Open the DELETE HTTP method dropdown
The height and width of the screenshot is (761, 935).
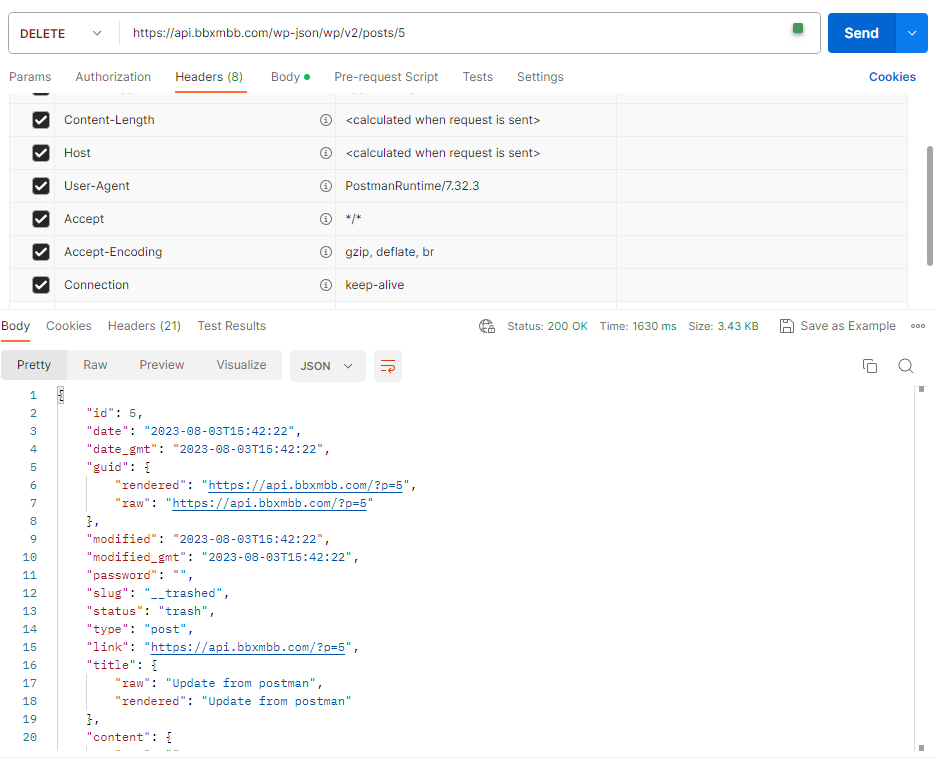(x=60, y=33)
